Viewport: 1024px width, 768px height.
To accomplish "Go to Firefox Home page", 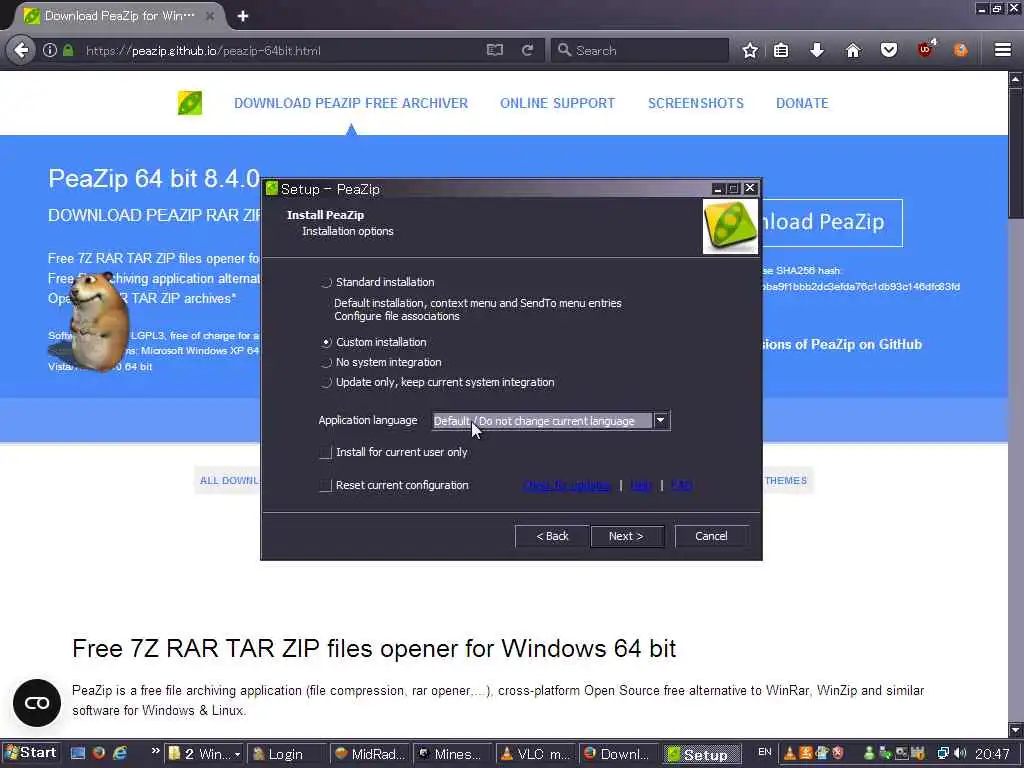I will coord(853,50).
